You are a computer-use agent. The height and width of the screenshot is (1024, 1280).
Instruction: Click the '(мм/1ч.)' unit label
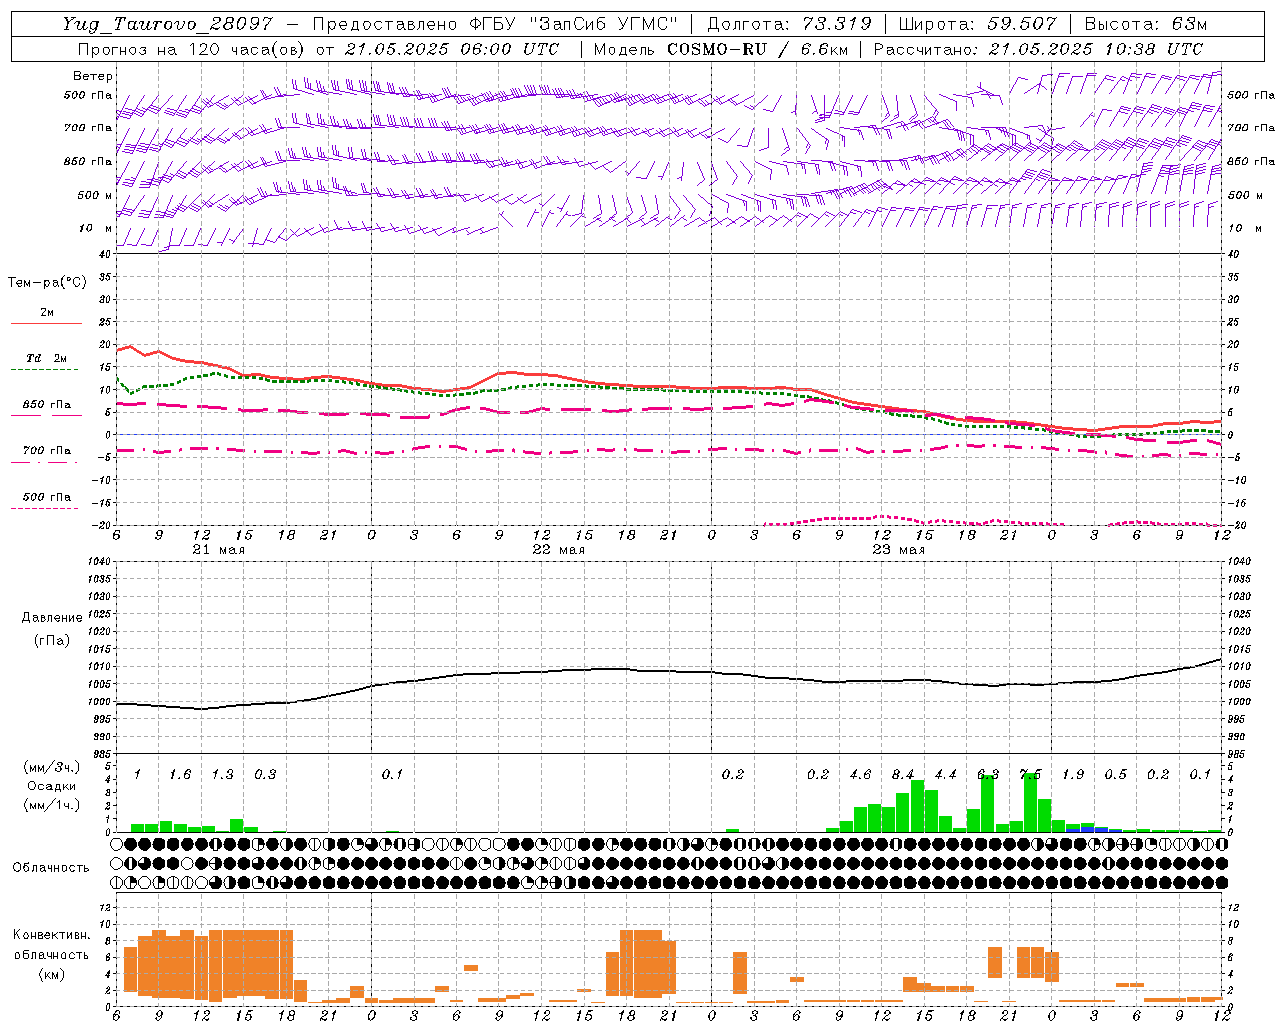[x=51, y=805]
